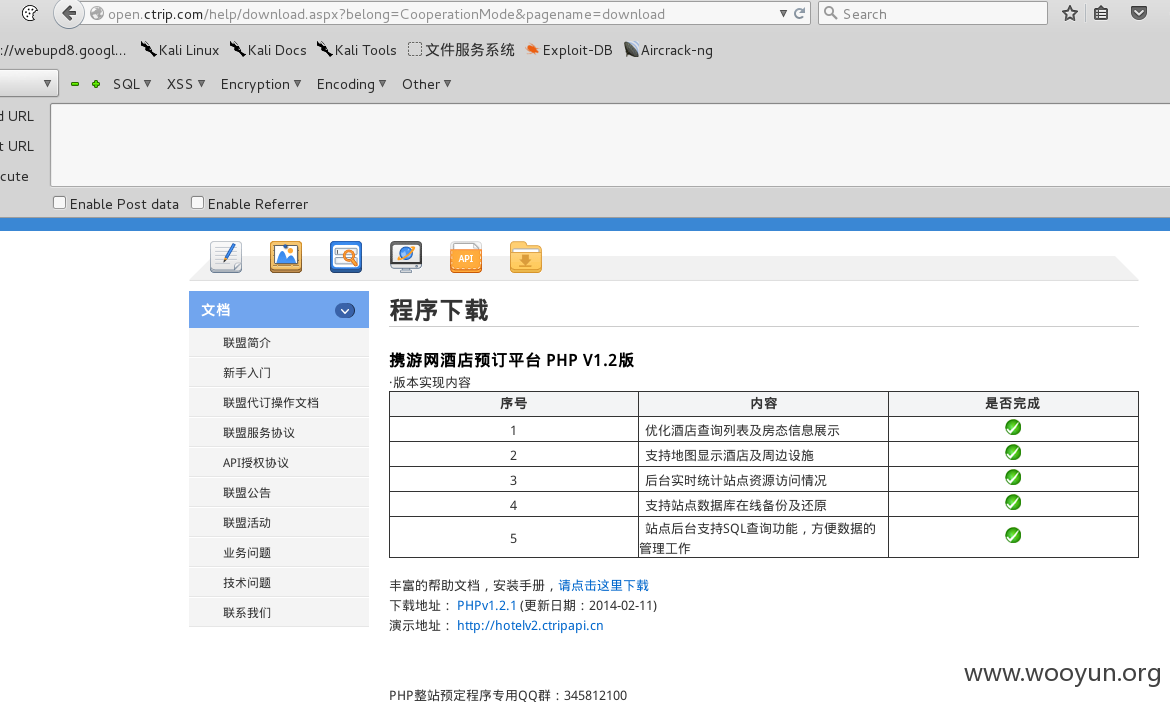Open the HackBar SQL menu
The image size is (1170, 702).
coord(132,84)
